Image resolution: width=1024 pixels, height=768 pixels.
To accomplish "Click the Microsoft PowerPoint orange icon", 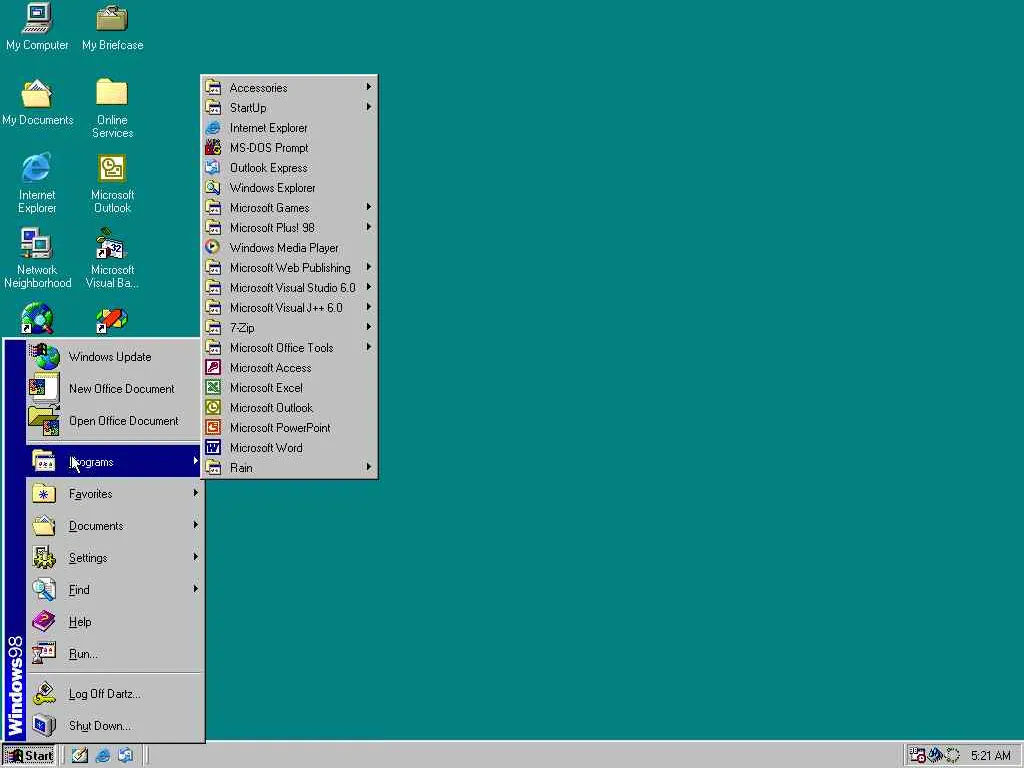I will click(213, 428).
